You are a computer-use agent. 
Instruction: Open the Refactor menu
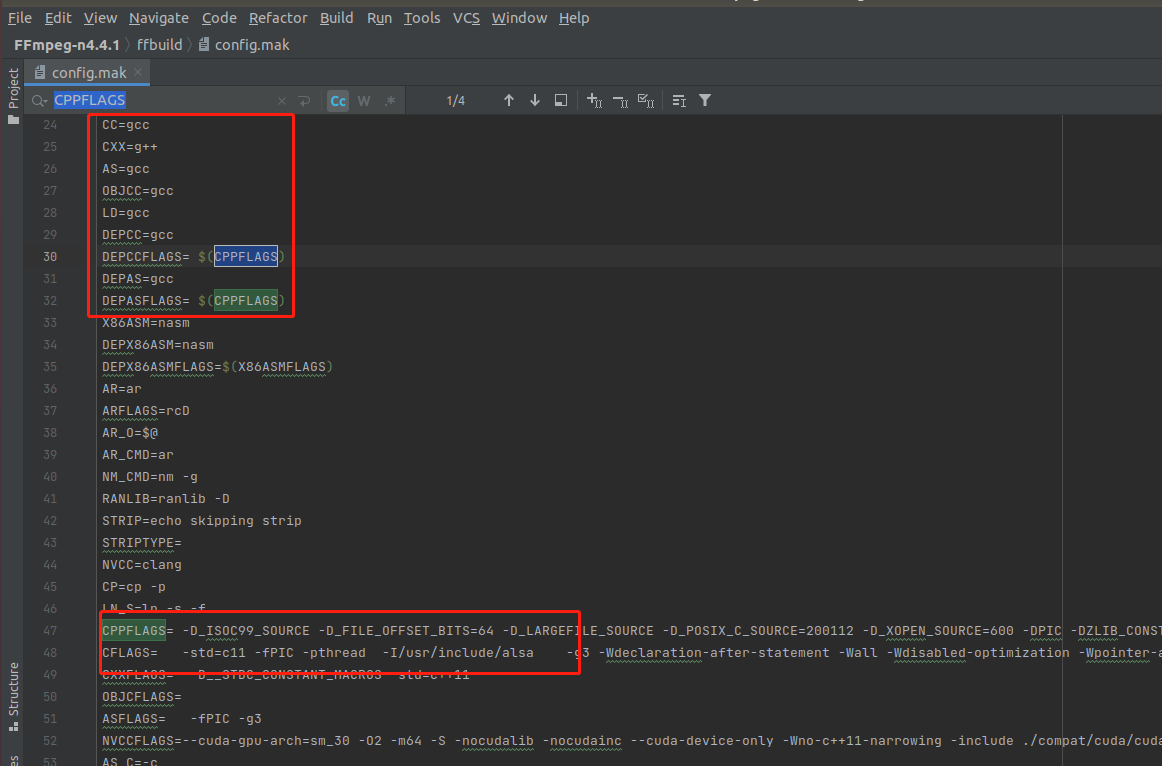(278, 17)
